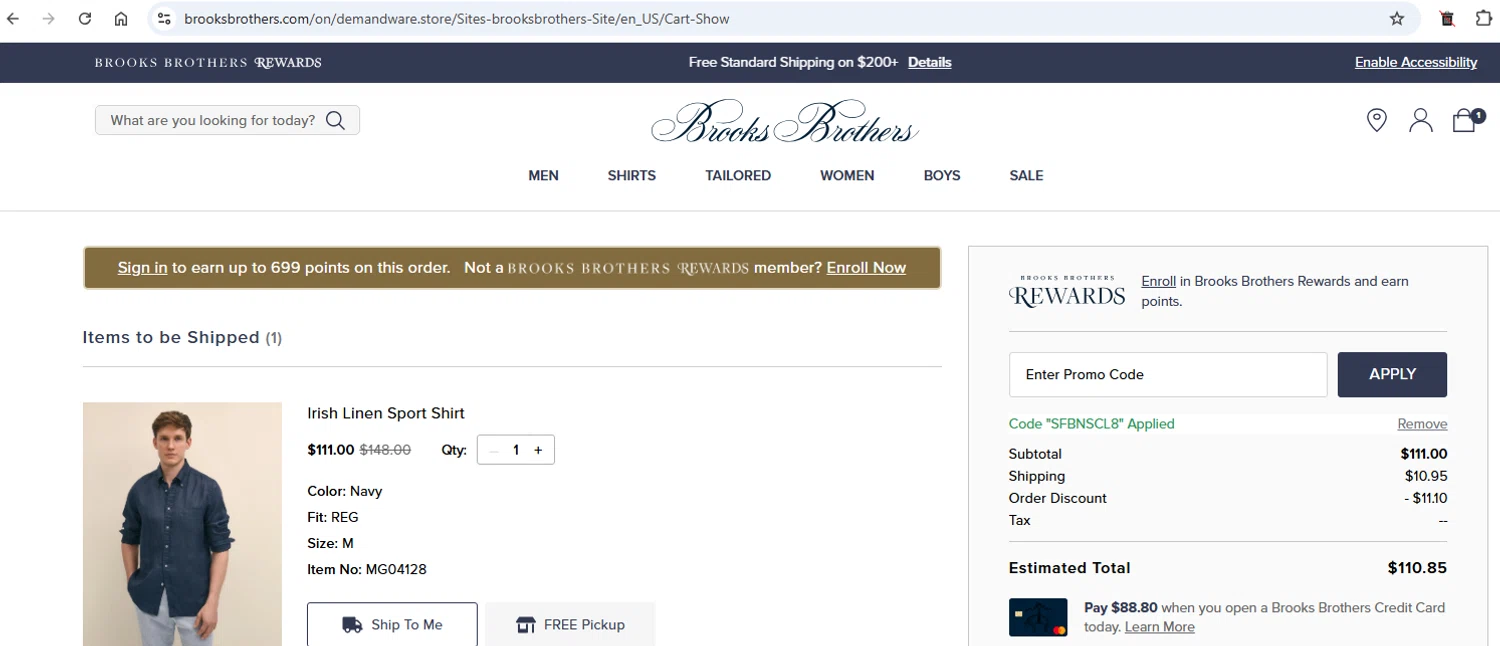
Task: Click the Item No: MG04128 text
Action: click(367, 570)
